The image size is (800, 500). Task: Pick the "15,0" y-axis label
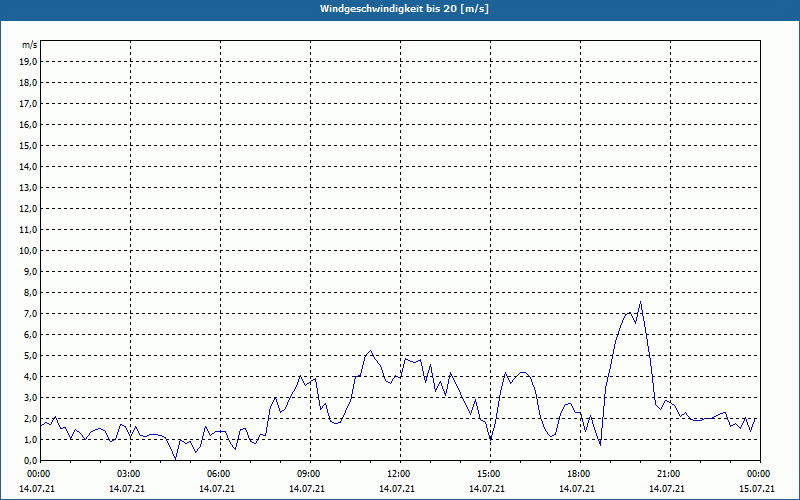click(28, 145)
